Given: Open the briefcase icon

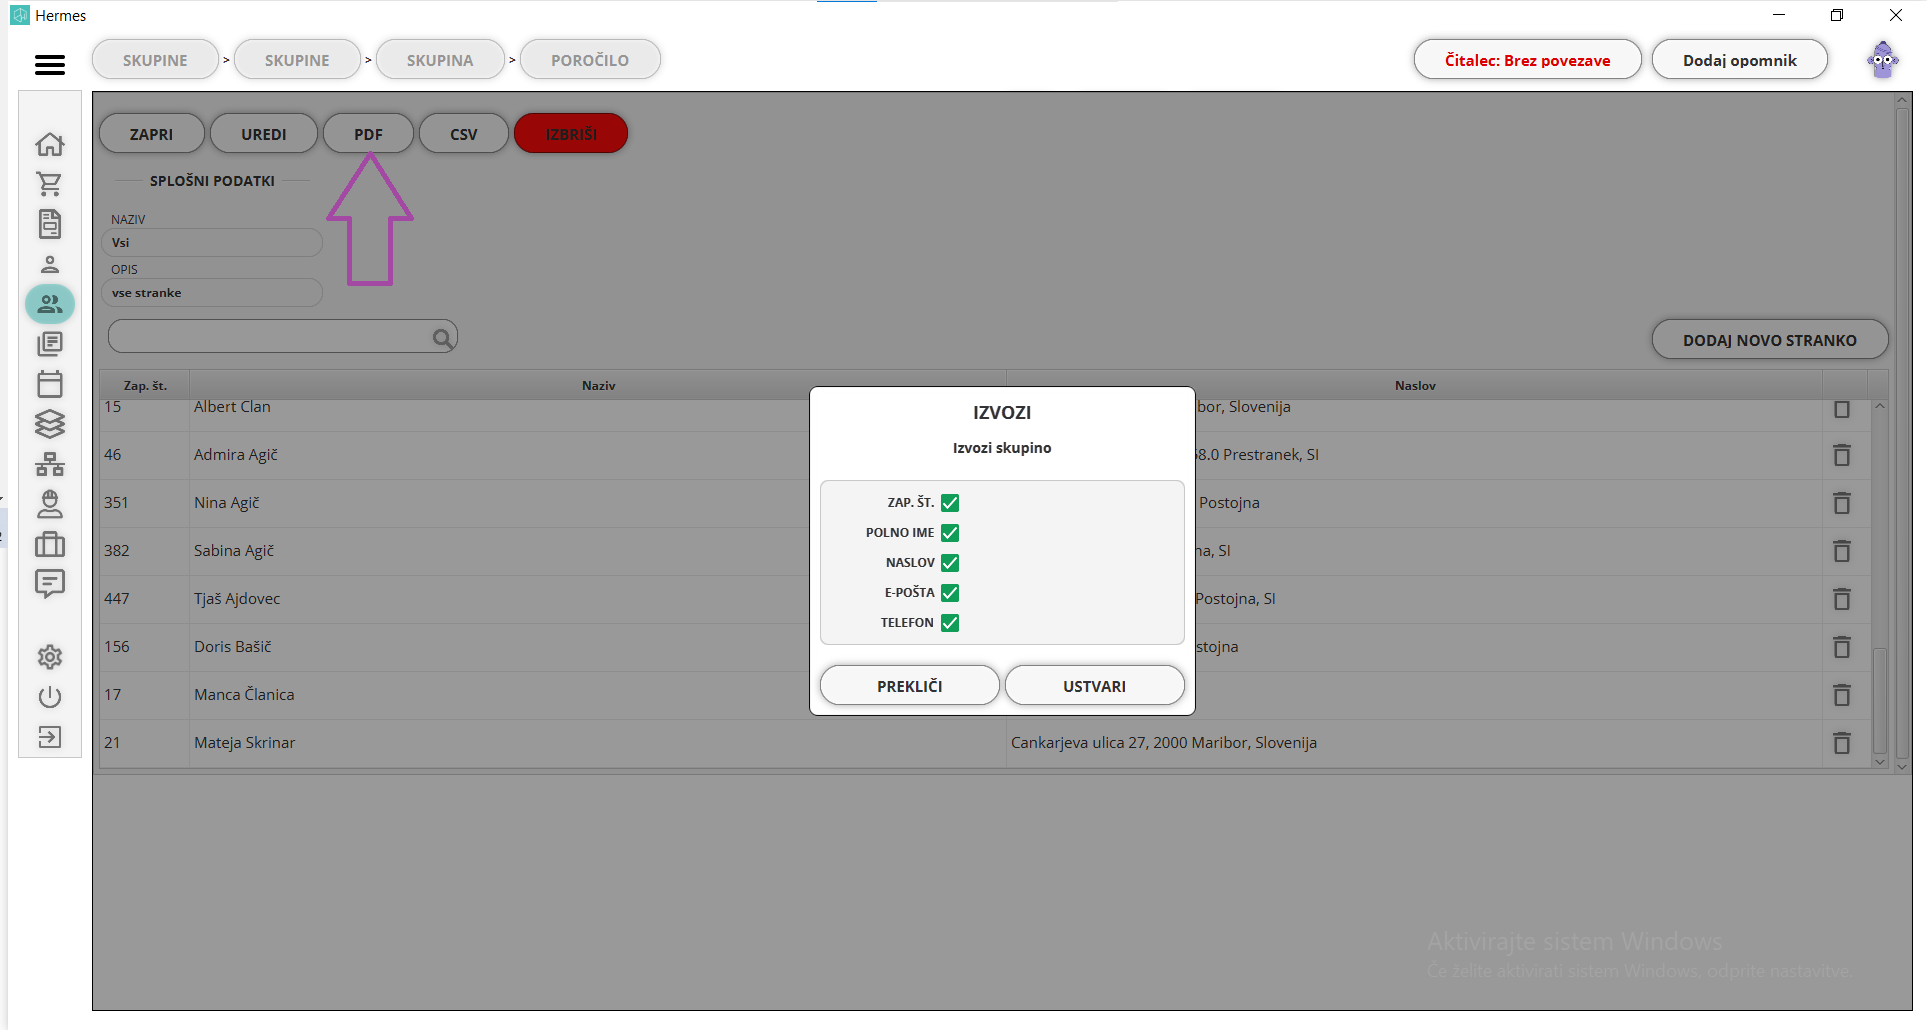Looking at the screenshot, I should (50, 544).
